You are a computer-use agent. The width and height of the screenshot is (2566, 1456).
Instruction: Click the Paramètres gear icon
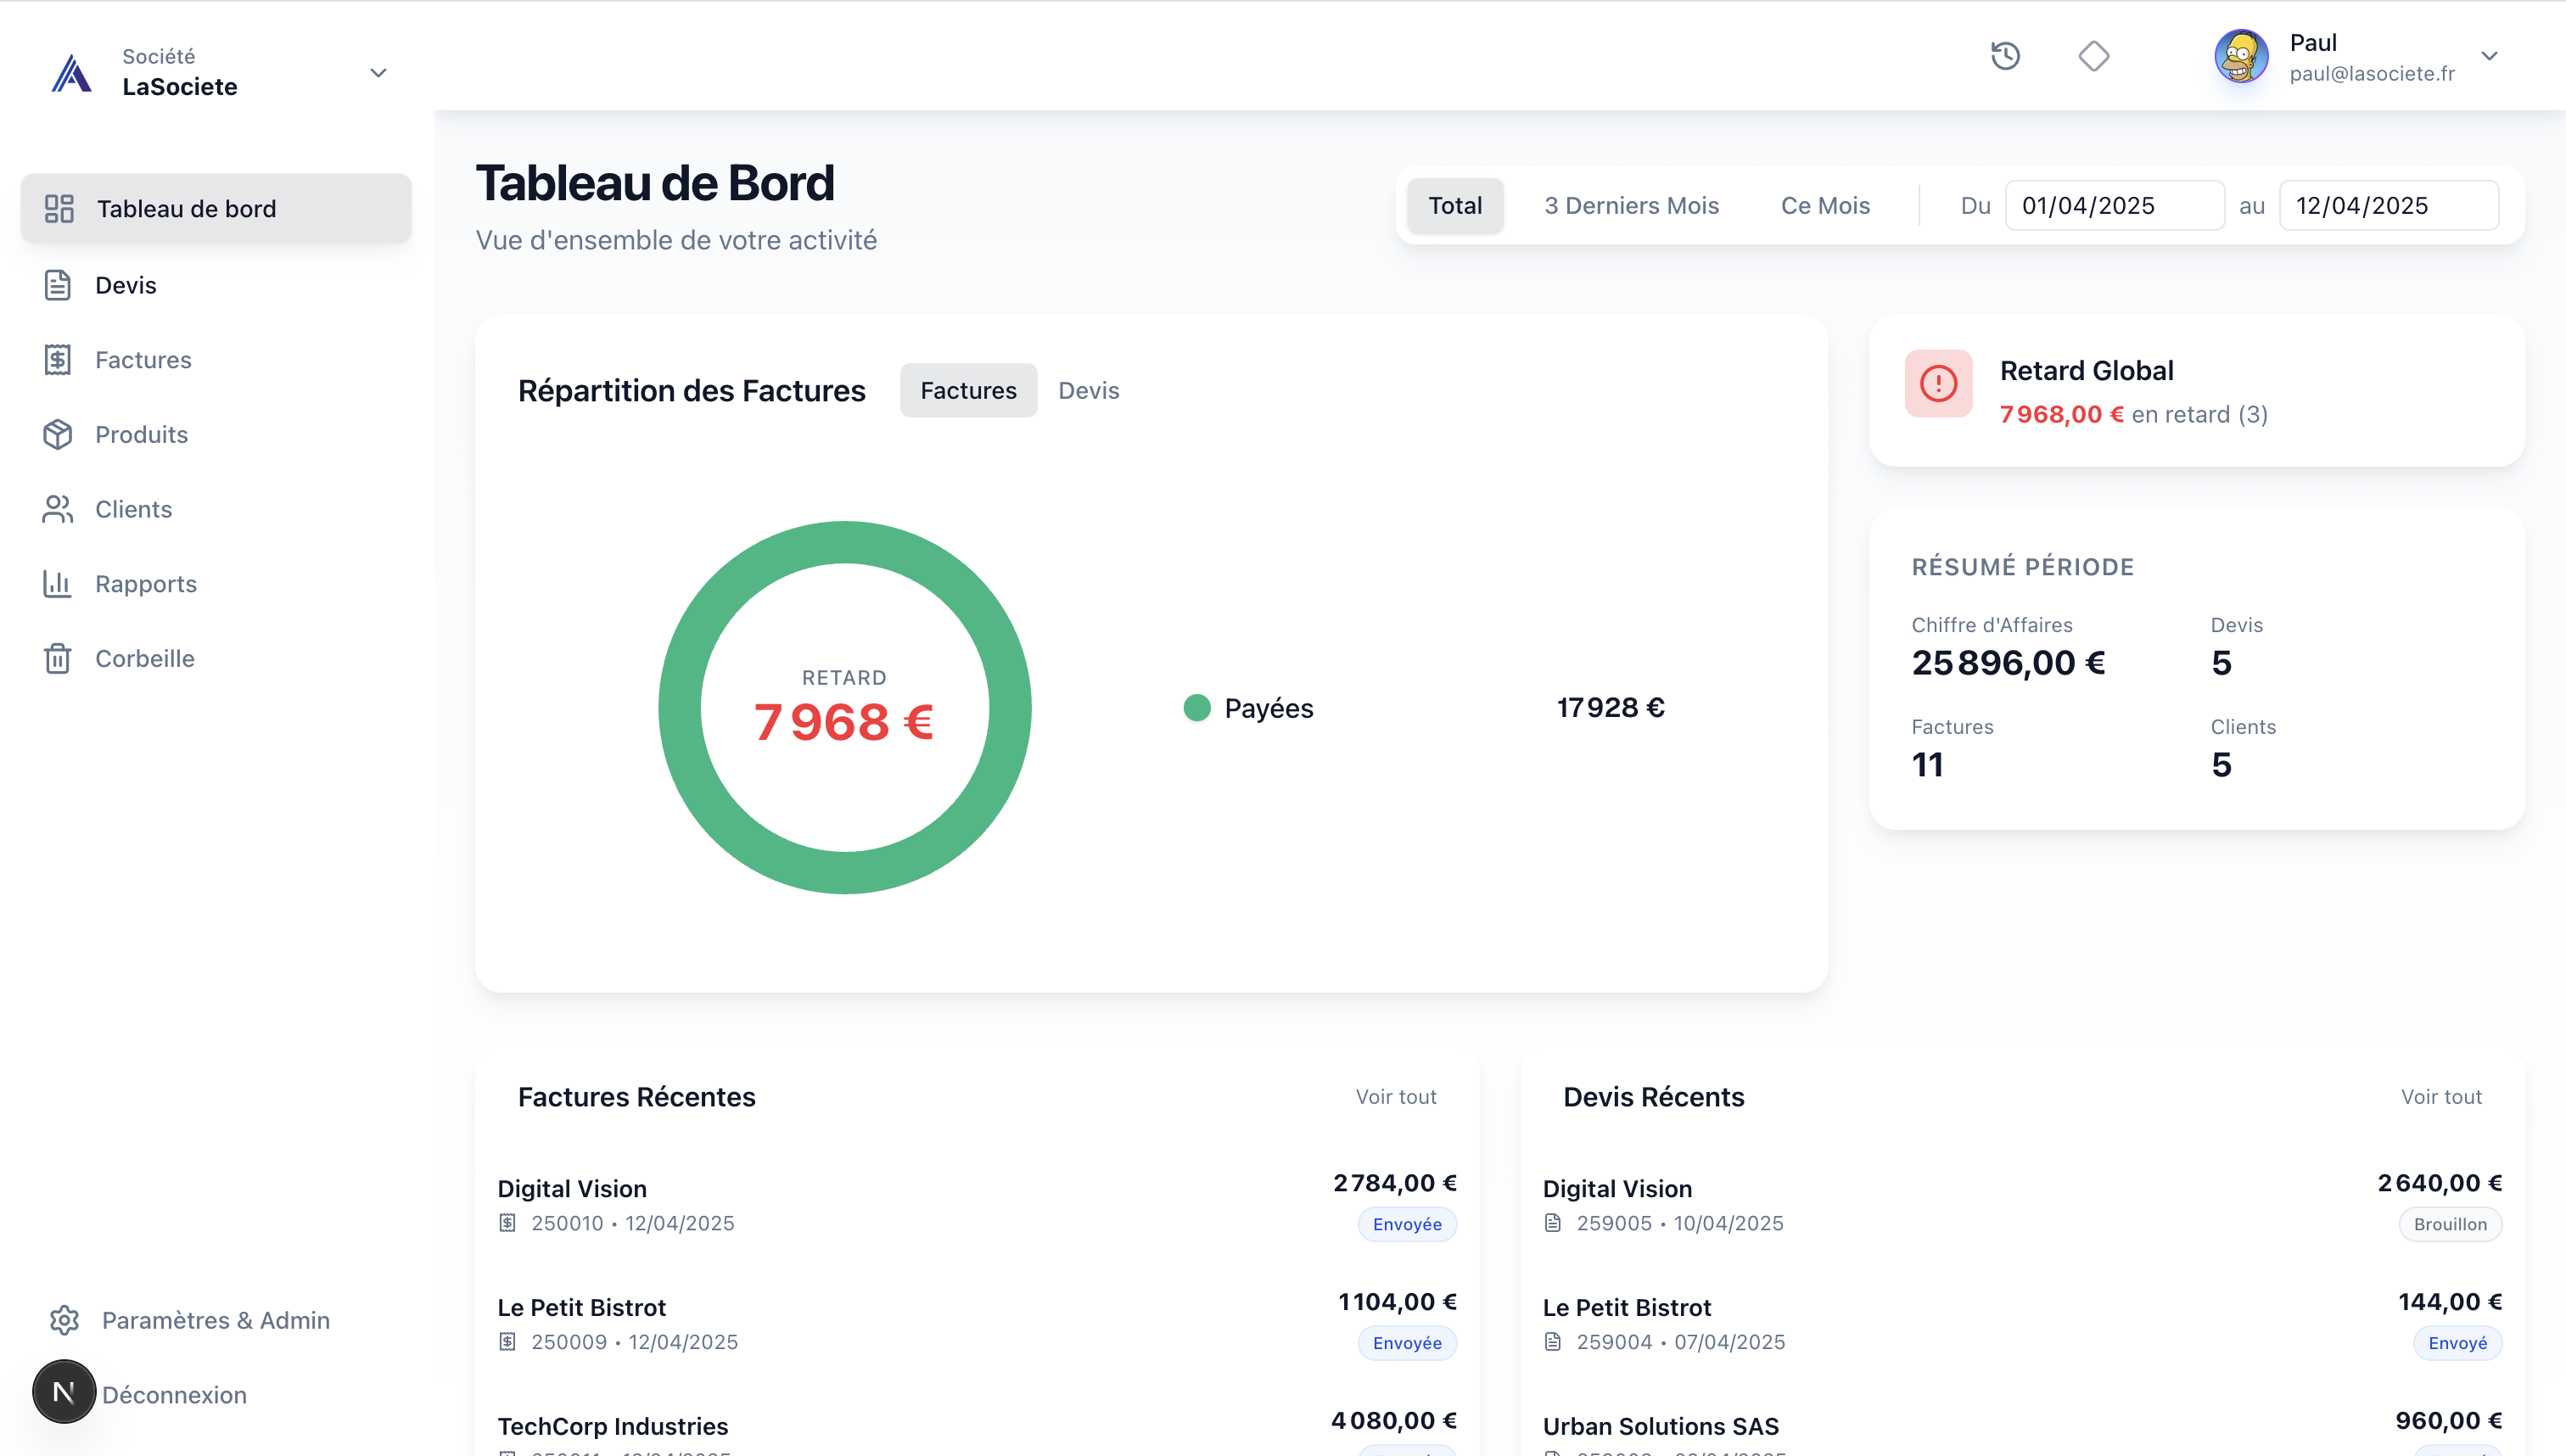(x=64, y=1320)
